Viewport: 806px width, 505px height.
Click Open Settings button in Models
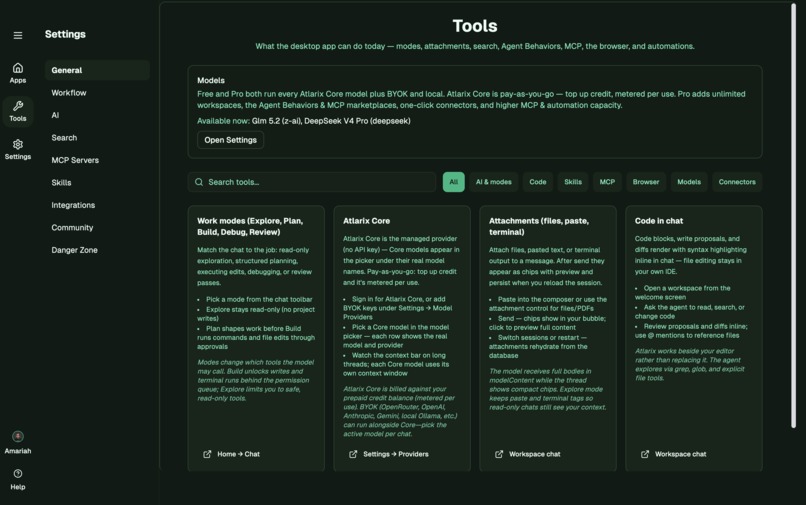coord(230,140)
